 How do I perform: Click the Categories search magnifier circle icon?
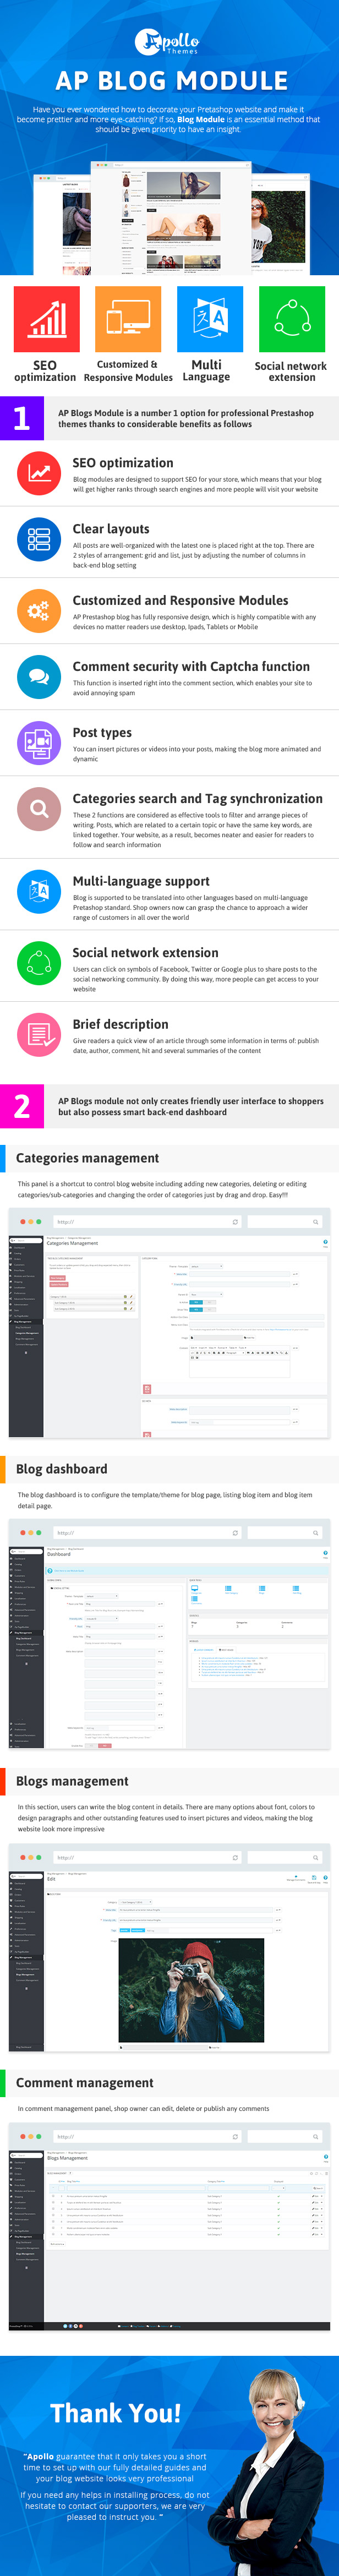[39, 809]
